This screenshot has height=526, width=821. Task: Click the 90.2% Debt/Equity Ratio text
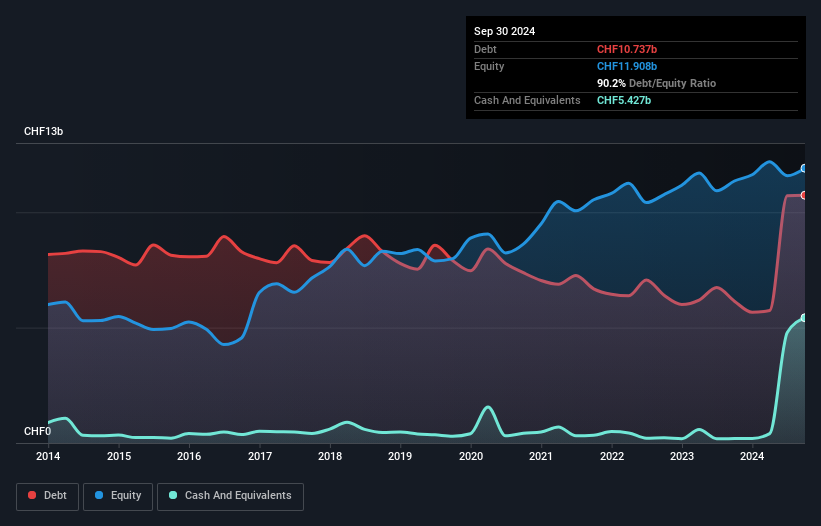point(656,83)
